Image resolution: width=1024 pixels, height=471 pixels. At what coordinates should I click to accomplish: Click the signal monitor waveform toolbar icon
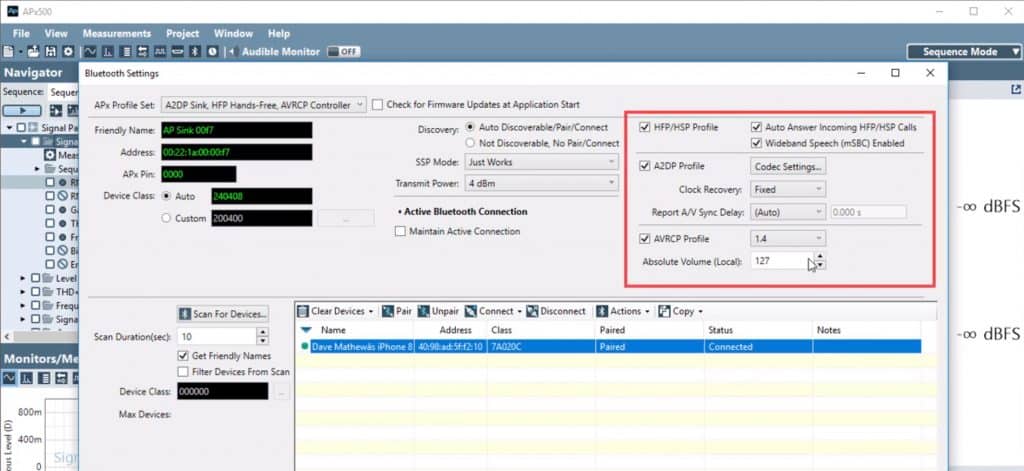(90, 51)
